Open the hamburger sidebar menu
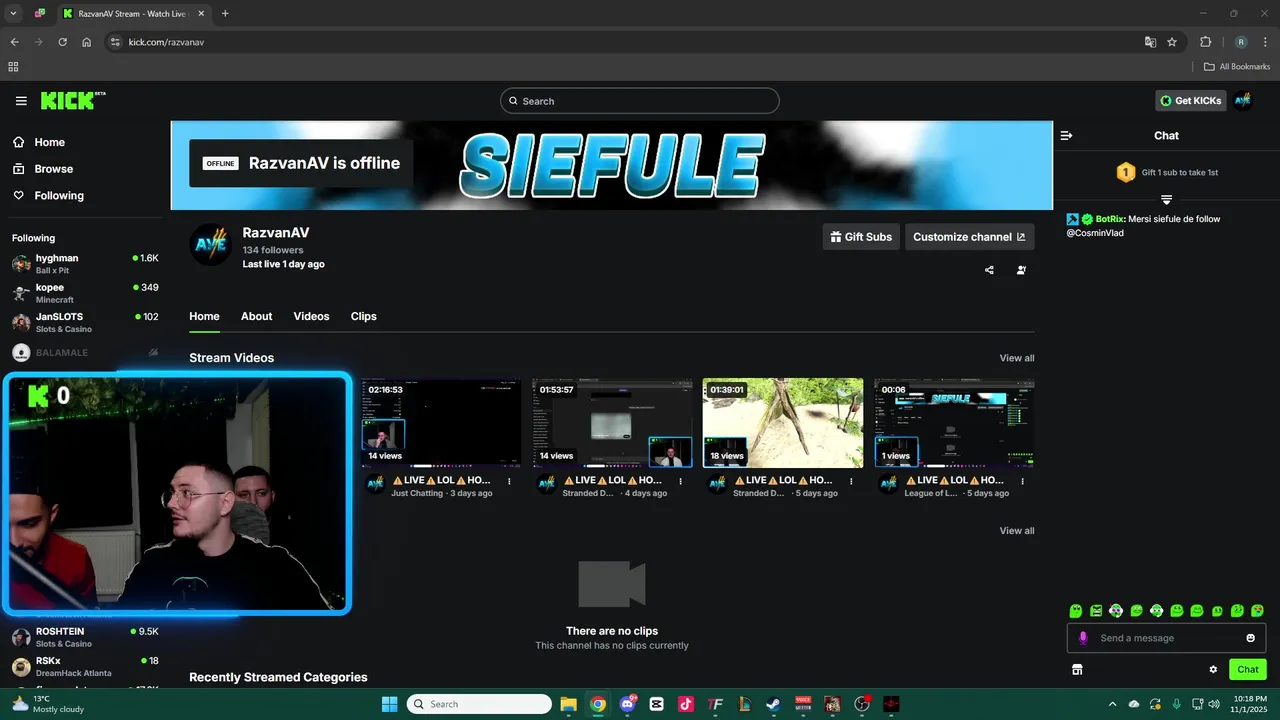This screenshot has width=1280, height=720. [x=21, y=101]
